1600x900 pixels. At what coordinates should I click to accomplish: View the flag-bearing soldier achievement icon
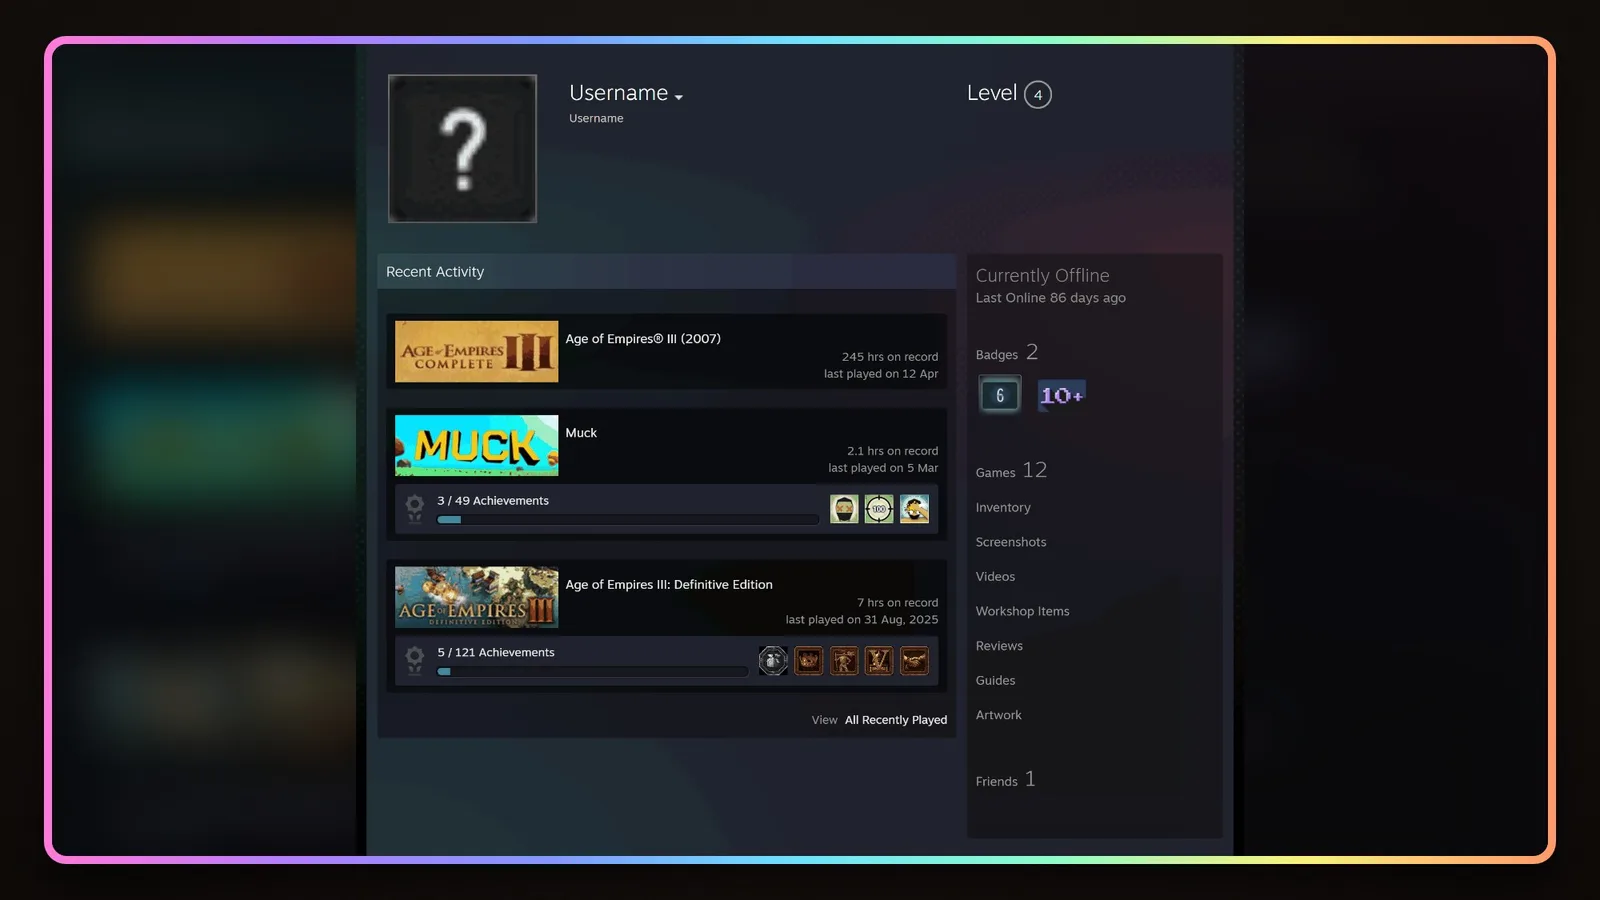[844, 660]
